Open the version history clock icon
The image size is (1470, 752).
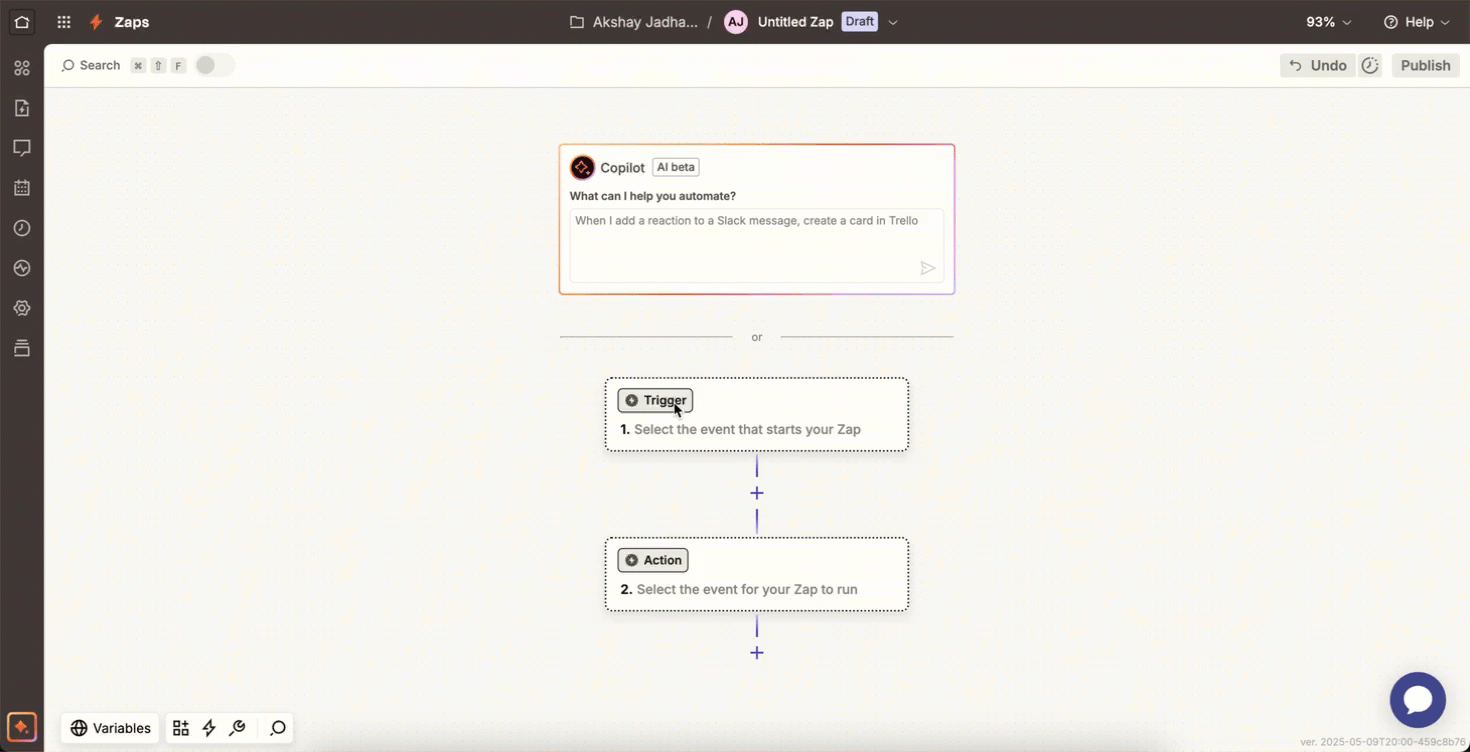coord(1370,65)
